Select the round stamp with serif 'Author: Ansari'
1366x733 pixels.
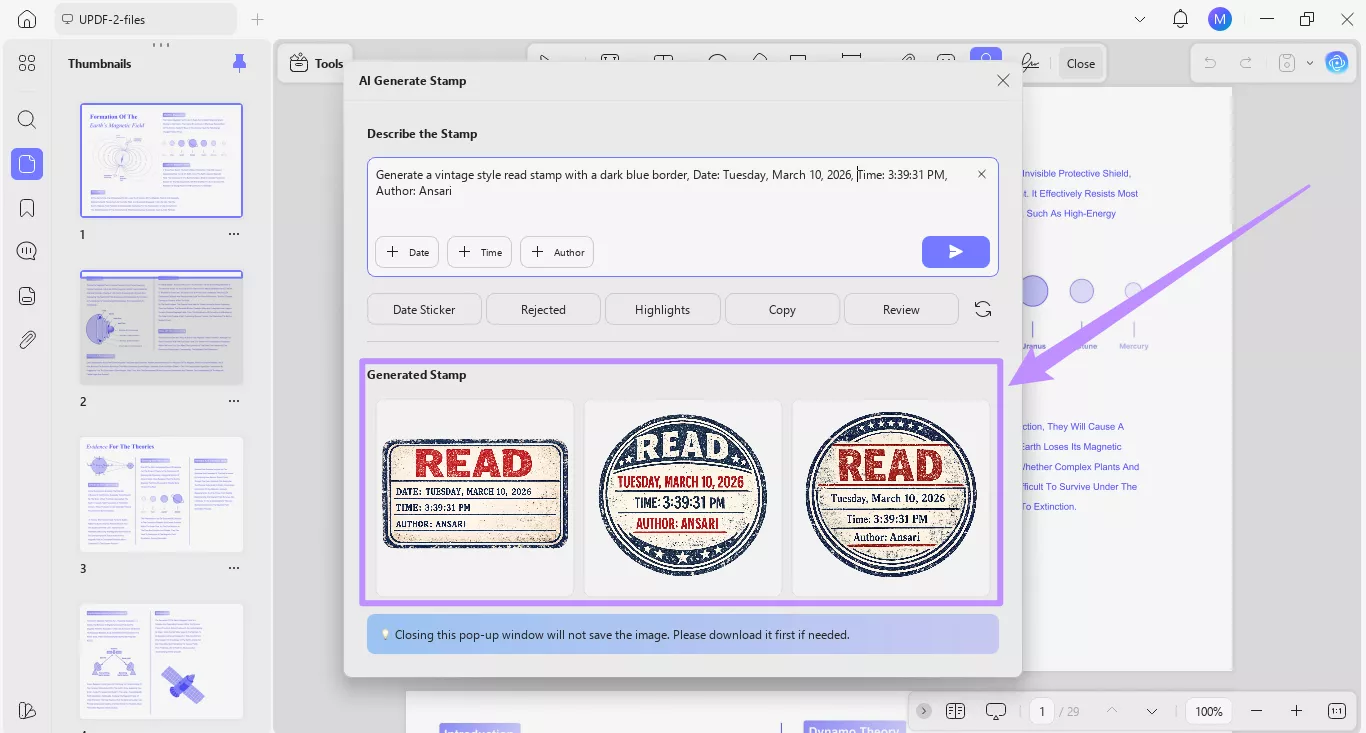(891, 497)
